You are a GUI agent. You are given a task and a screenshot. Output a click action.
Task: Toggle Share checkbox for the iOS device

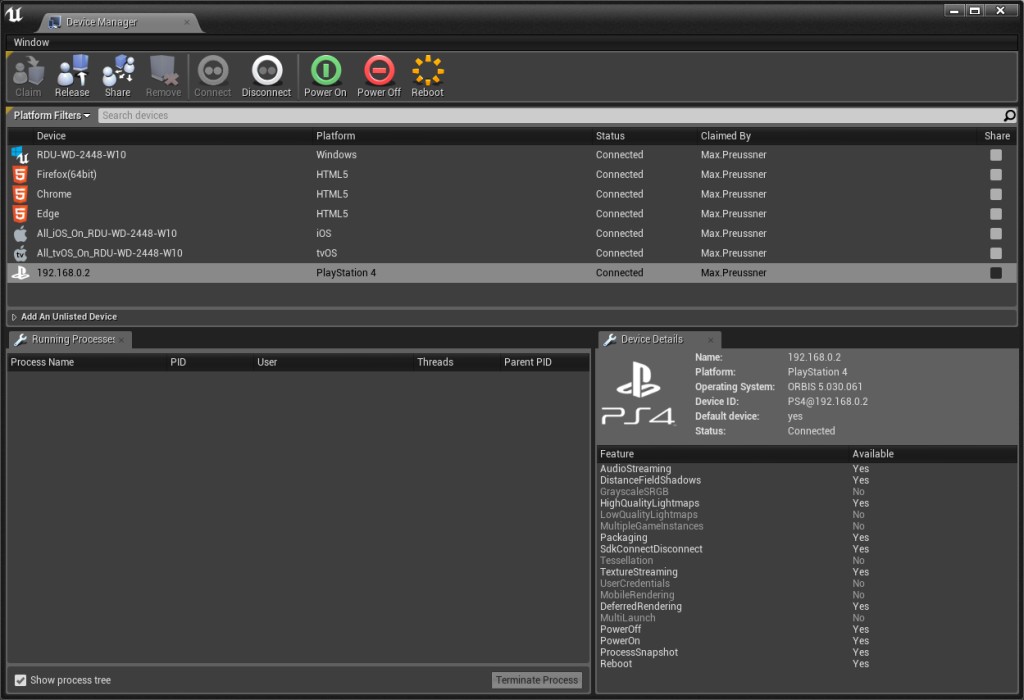[x=995, y=233]
